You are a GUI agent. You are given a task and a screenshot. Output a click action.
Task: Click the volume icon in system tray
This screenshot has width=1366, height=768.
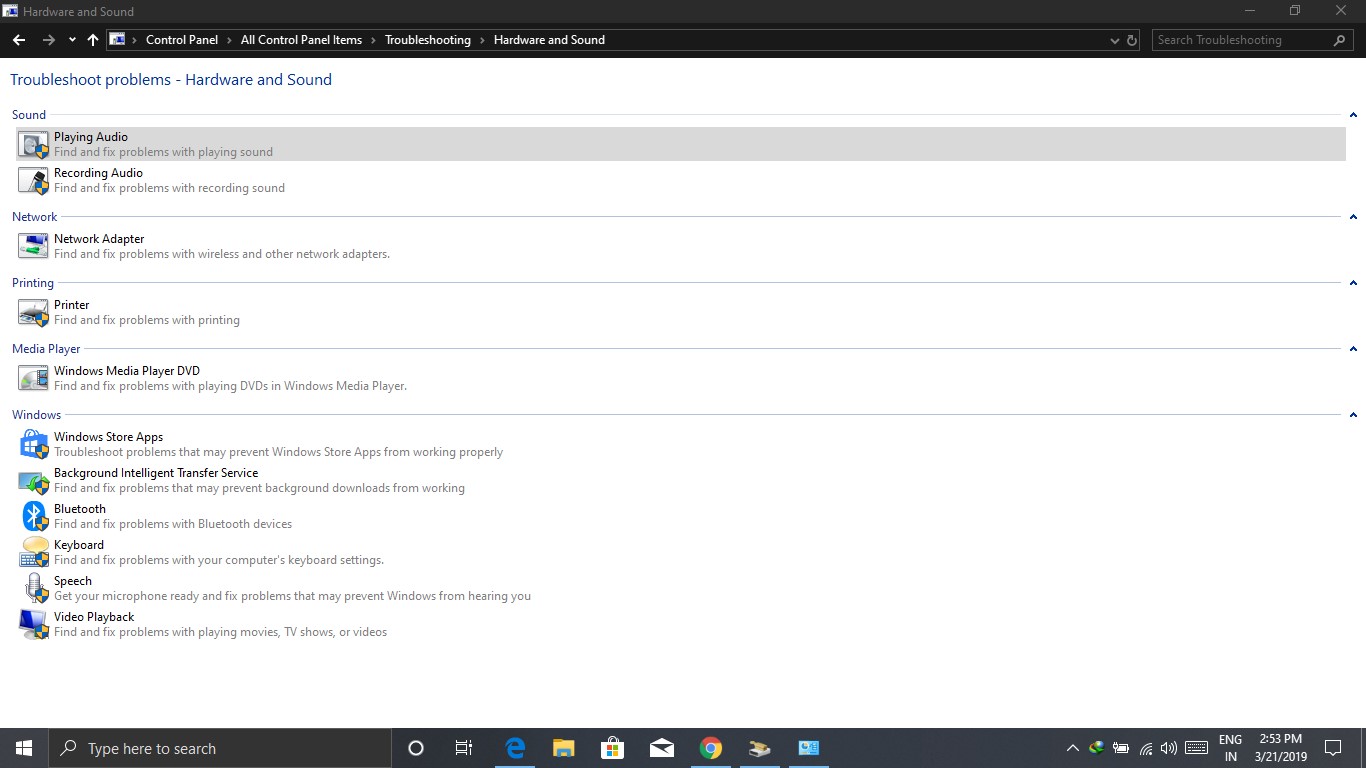[1169, 748]
